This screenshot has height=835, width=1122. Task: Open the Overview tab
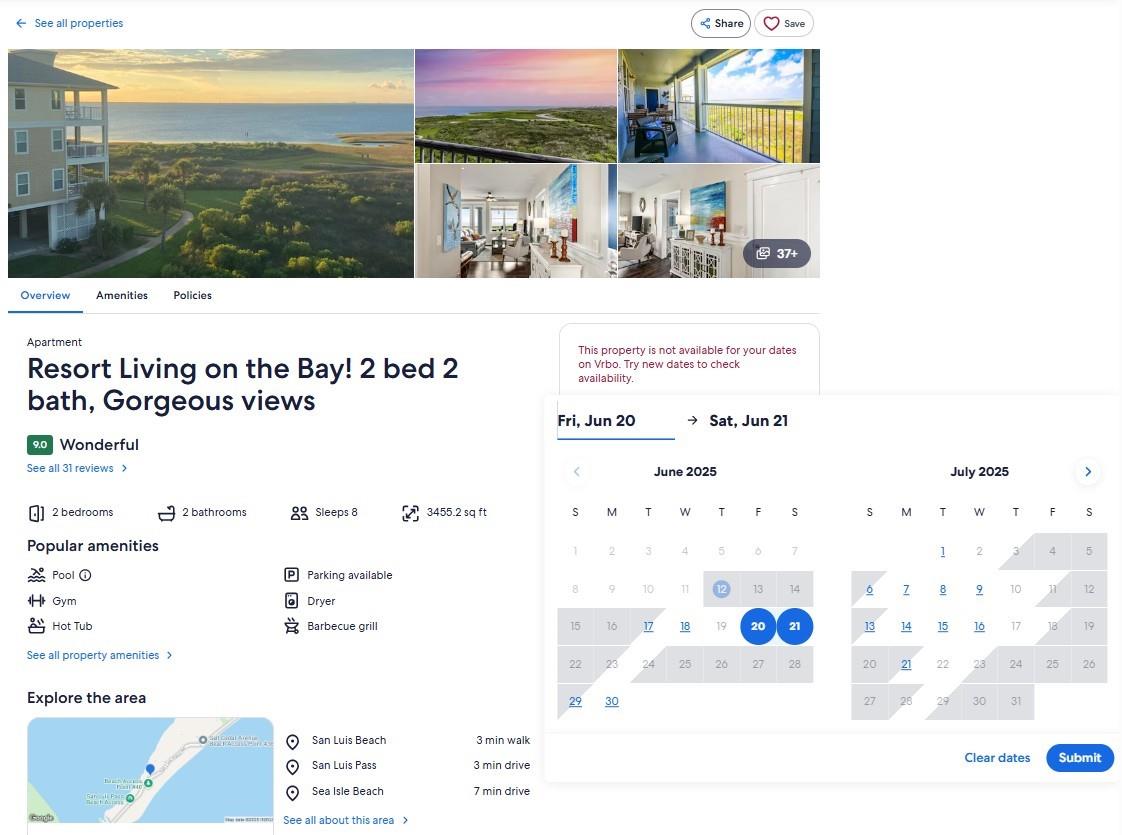click(x=45, y=295)
